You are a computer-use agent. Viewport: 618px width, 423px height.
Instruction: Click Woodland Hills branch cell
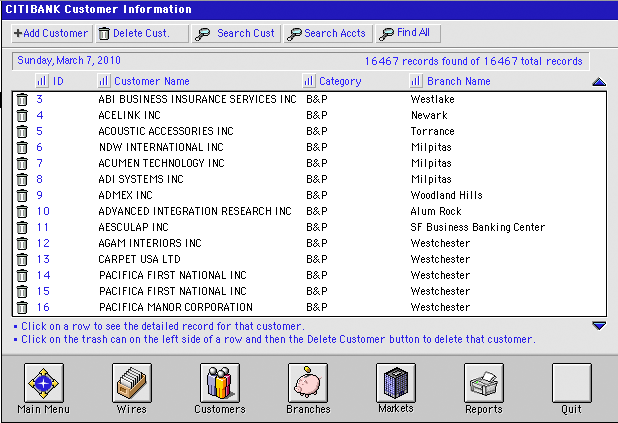click(446, 195)
